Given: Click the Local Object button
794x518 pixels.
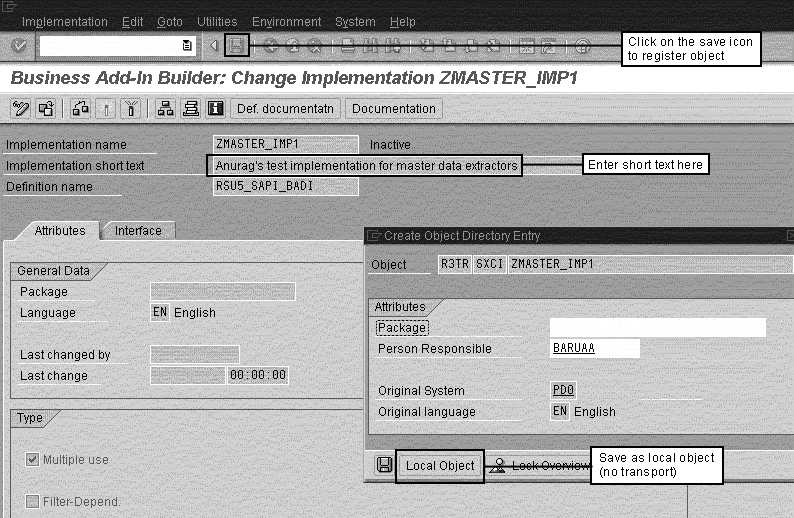Looking at the screenshot, I should (440, 466).
